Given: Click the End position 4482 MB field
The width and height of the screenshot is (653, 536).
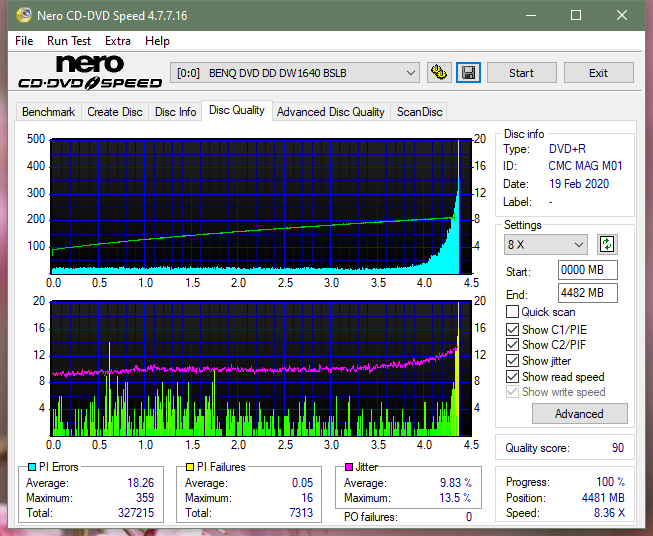Looking at the screenshot, I should click(587, 293).
